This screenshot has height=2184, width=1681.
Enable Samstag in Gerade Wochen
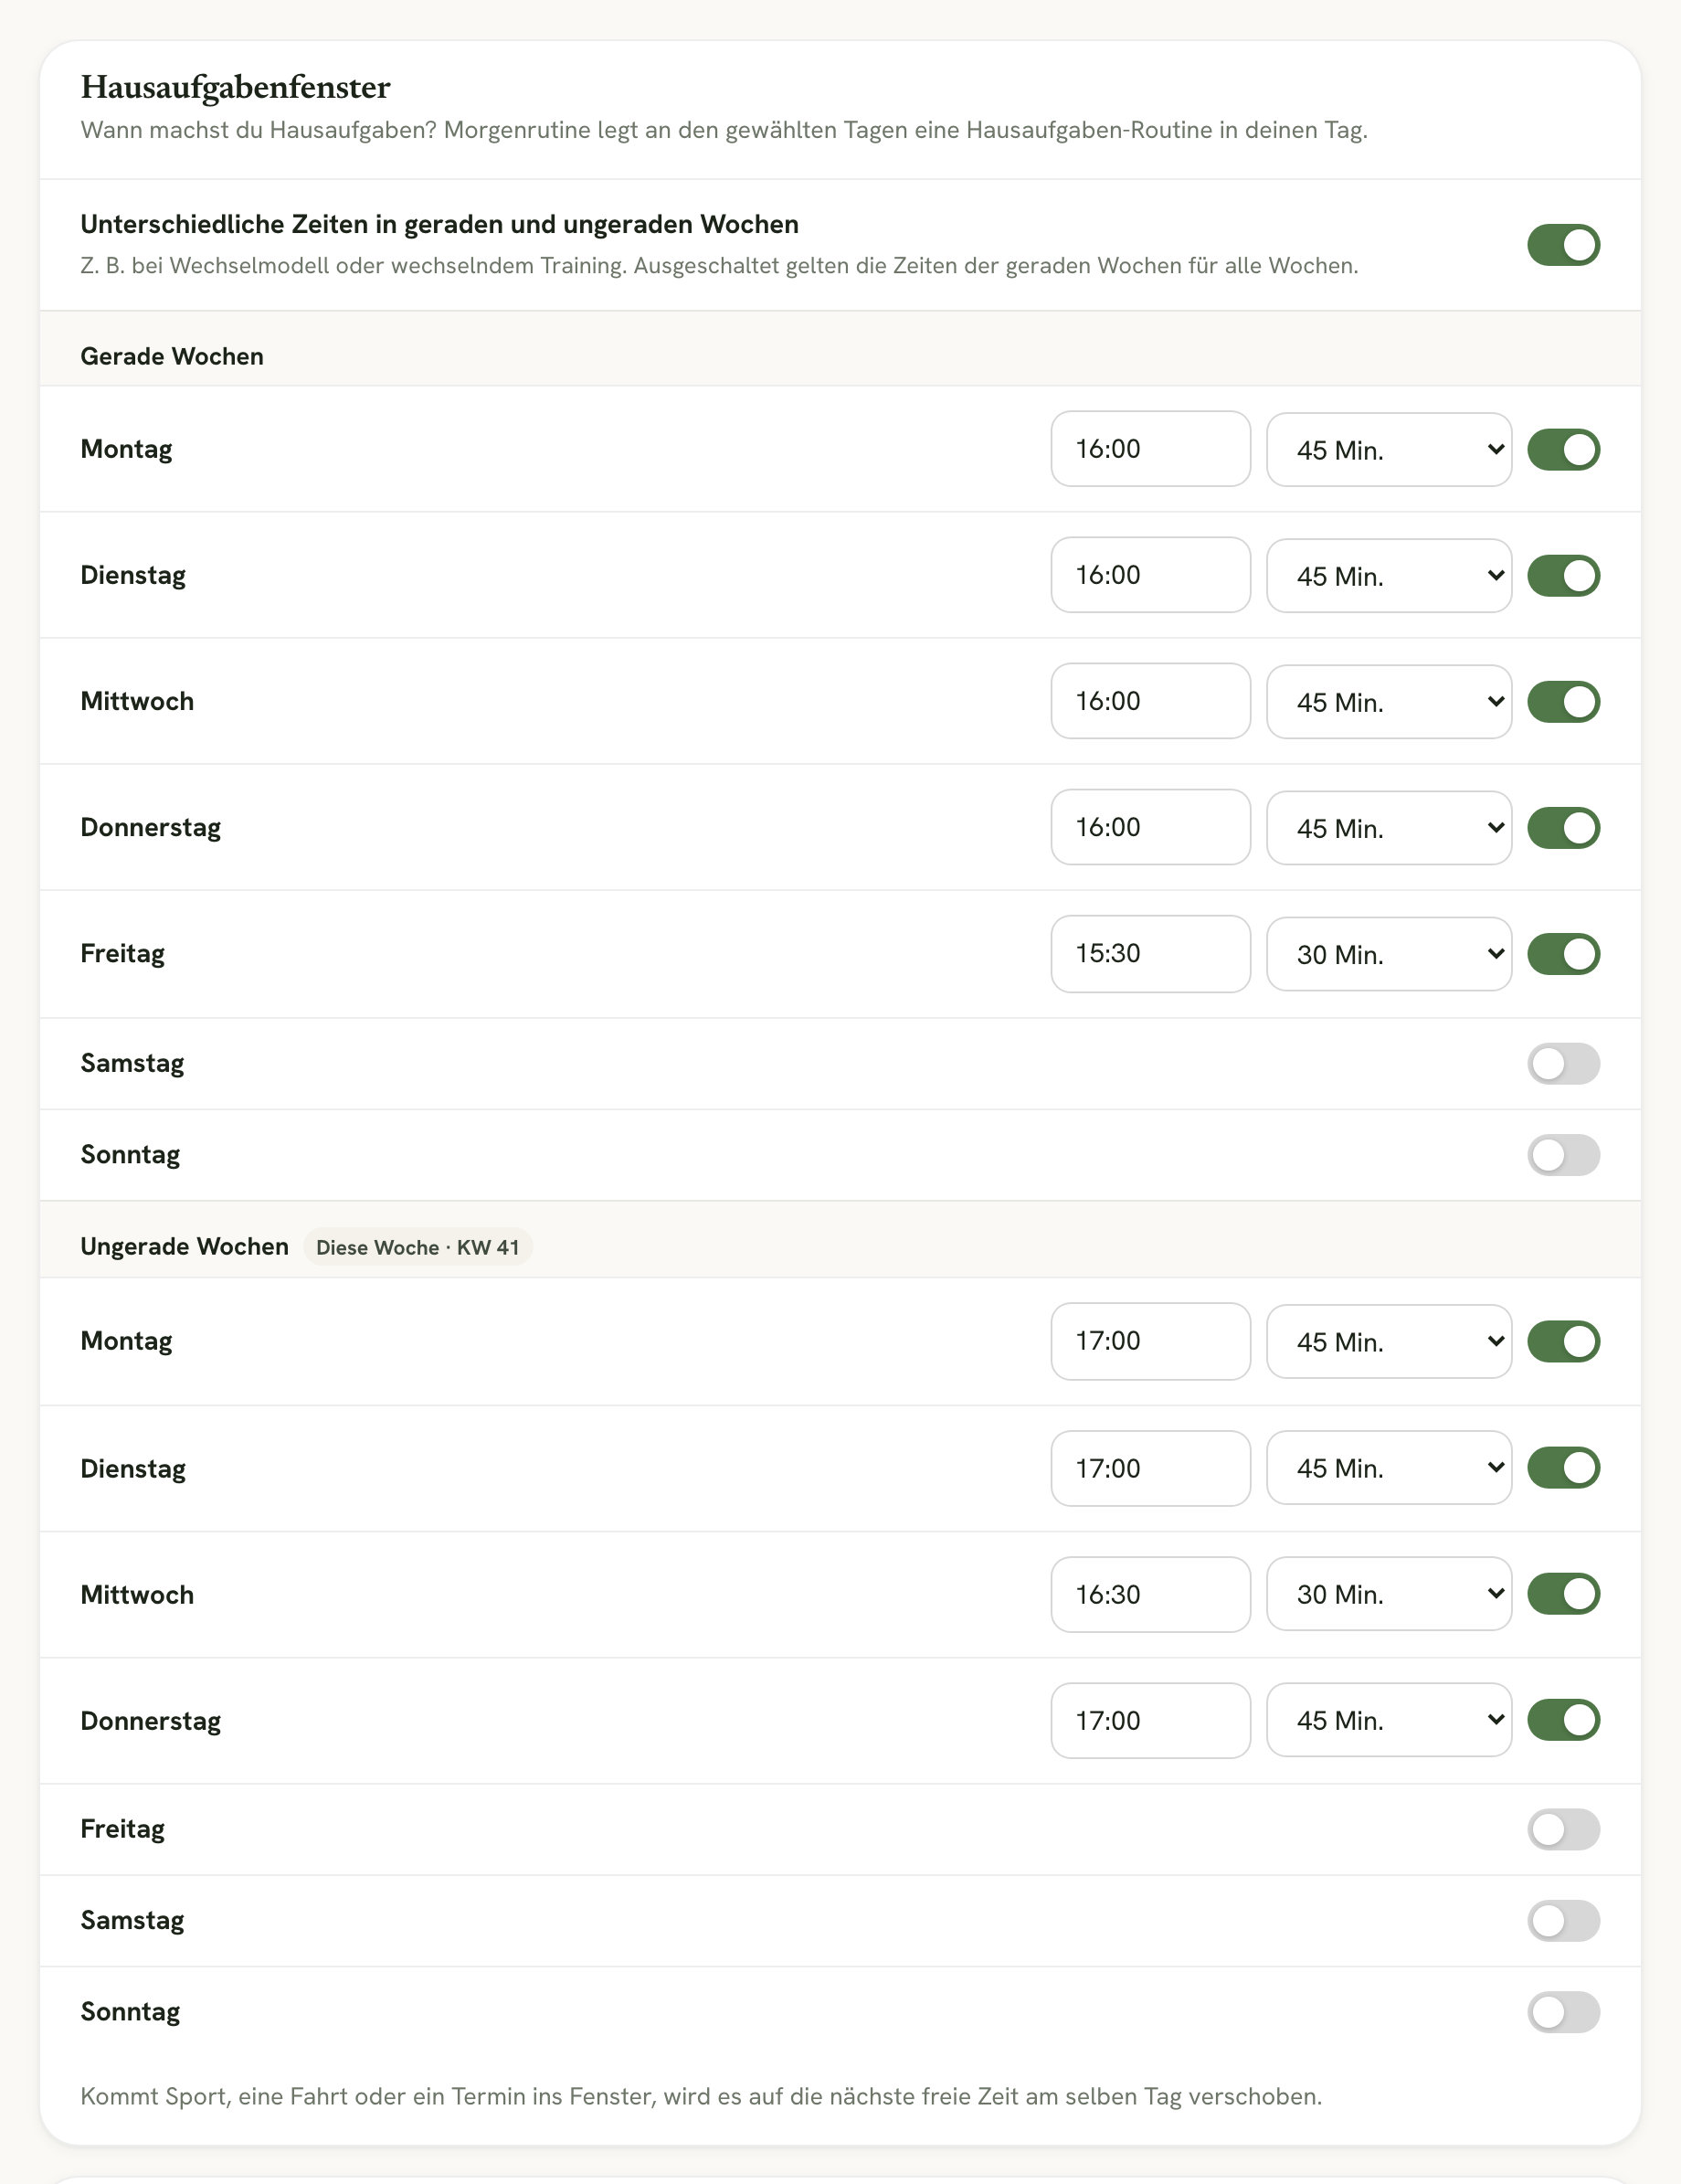coord(1563,1064)
